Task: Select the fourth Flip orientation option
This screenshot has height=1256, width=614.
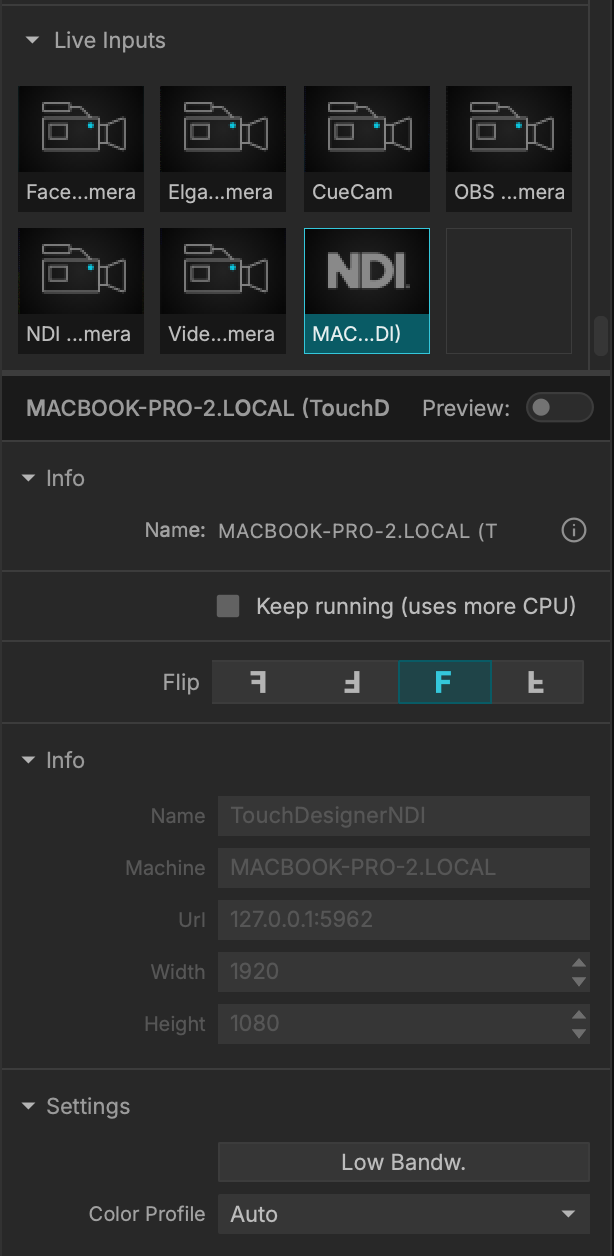Action: click(x=537, y=683)
